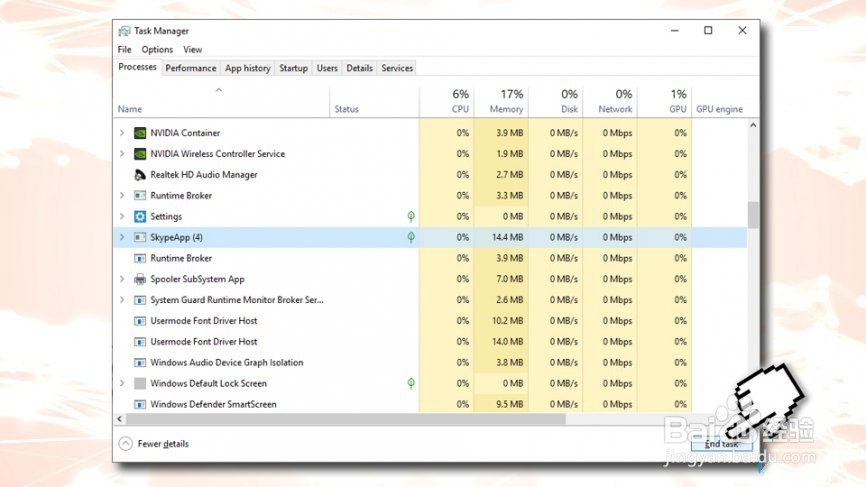
Task: Click the scroll up arrow of process list
Action: tap(753, 125)
